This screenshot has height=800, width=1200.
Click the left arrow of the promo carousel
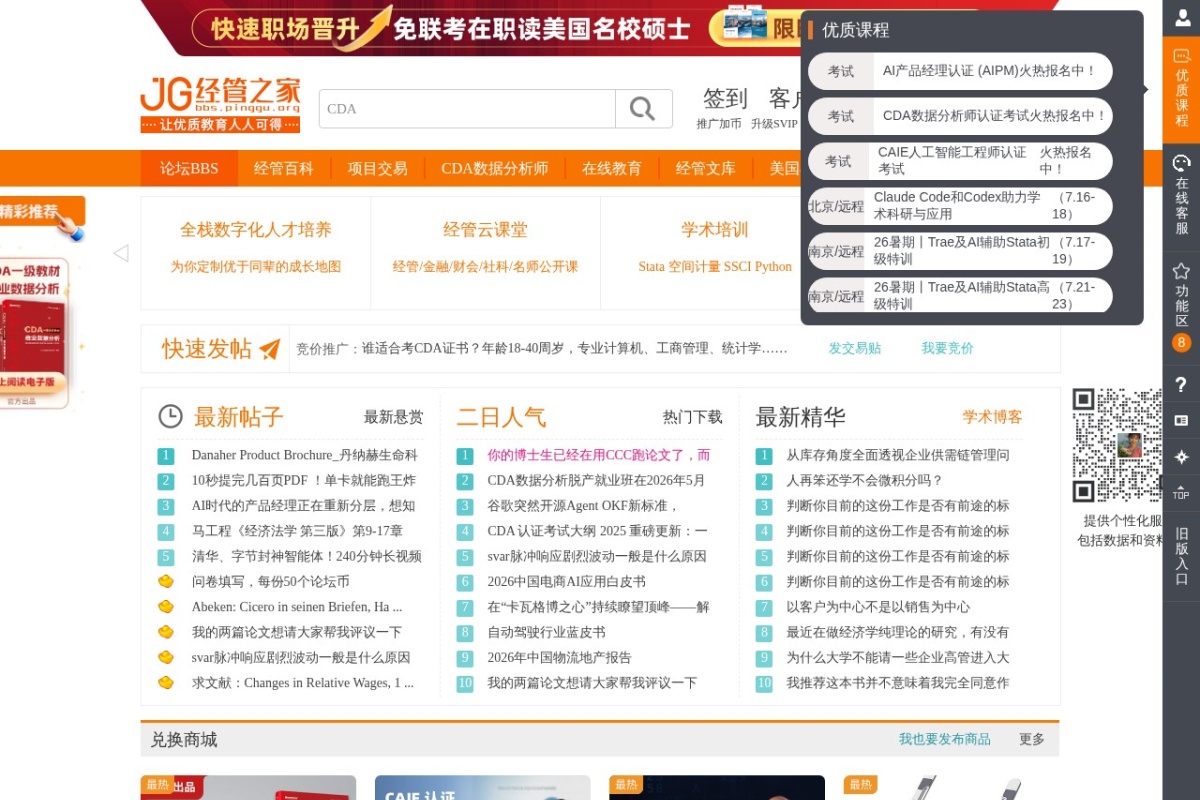[x=121, y=253]
